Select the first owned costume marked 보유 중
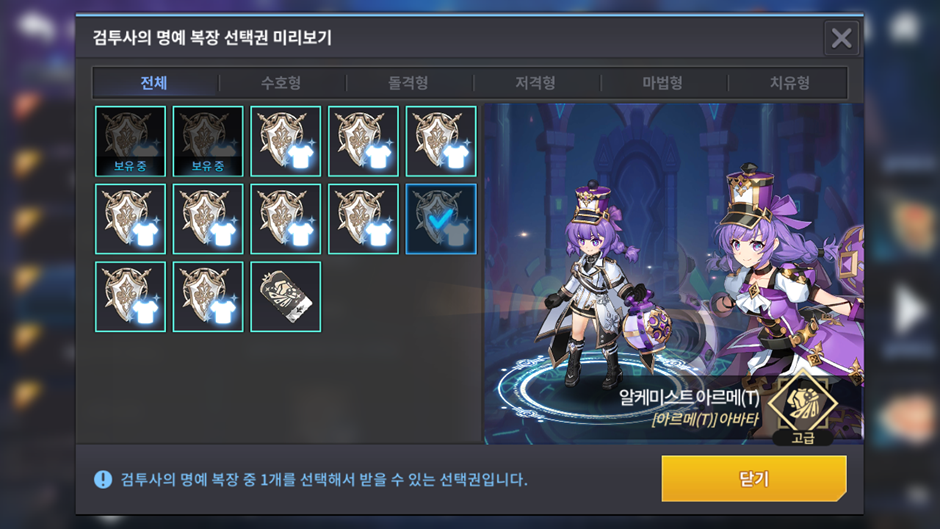Screen dimensions: 940x529 130,142
